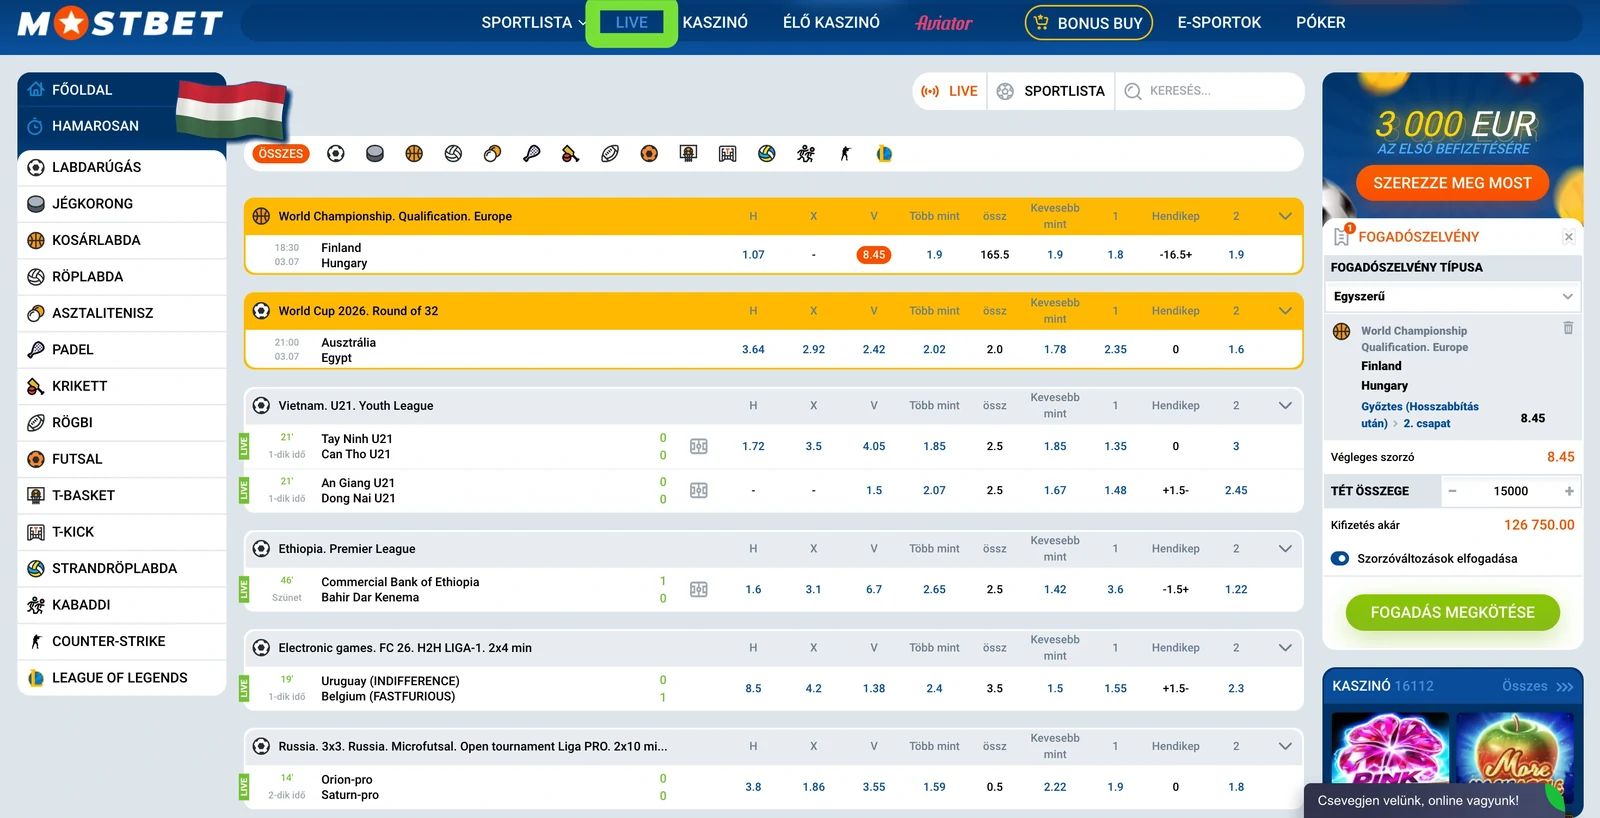Open all casino games via Összes link
This screenshot has height=818, width=1600.
point(1537,686)
